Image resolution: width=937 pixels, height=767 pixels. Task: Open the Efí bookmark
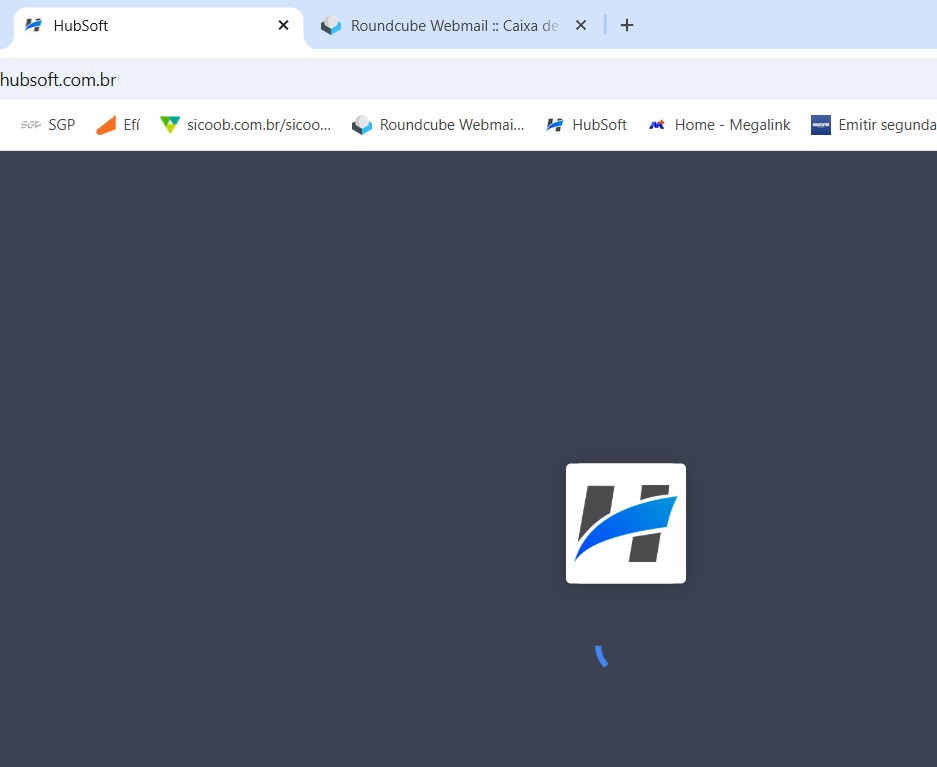click(x=118, y=125)
